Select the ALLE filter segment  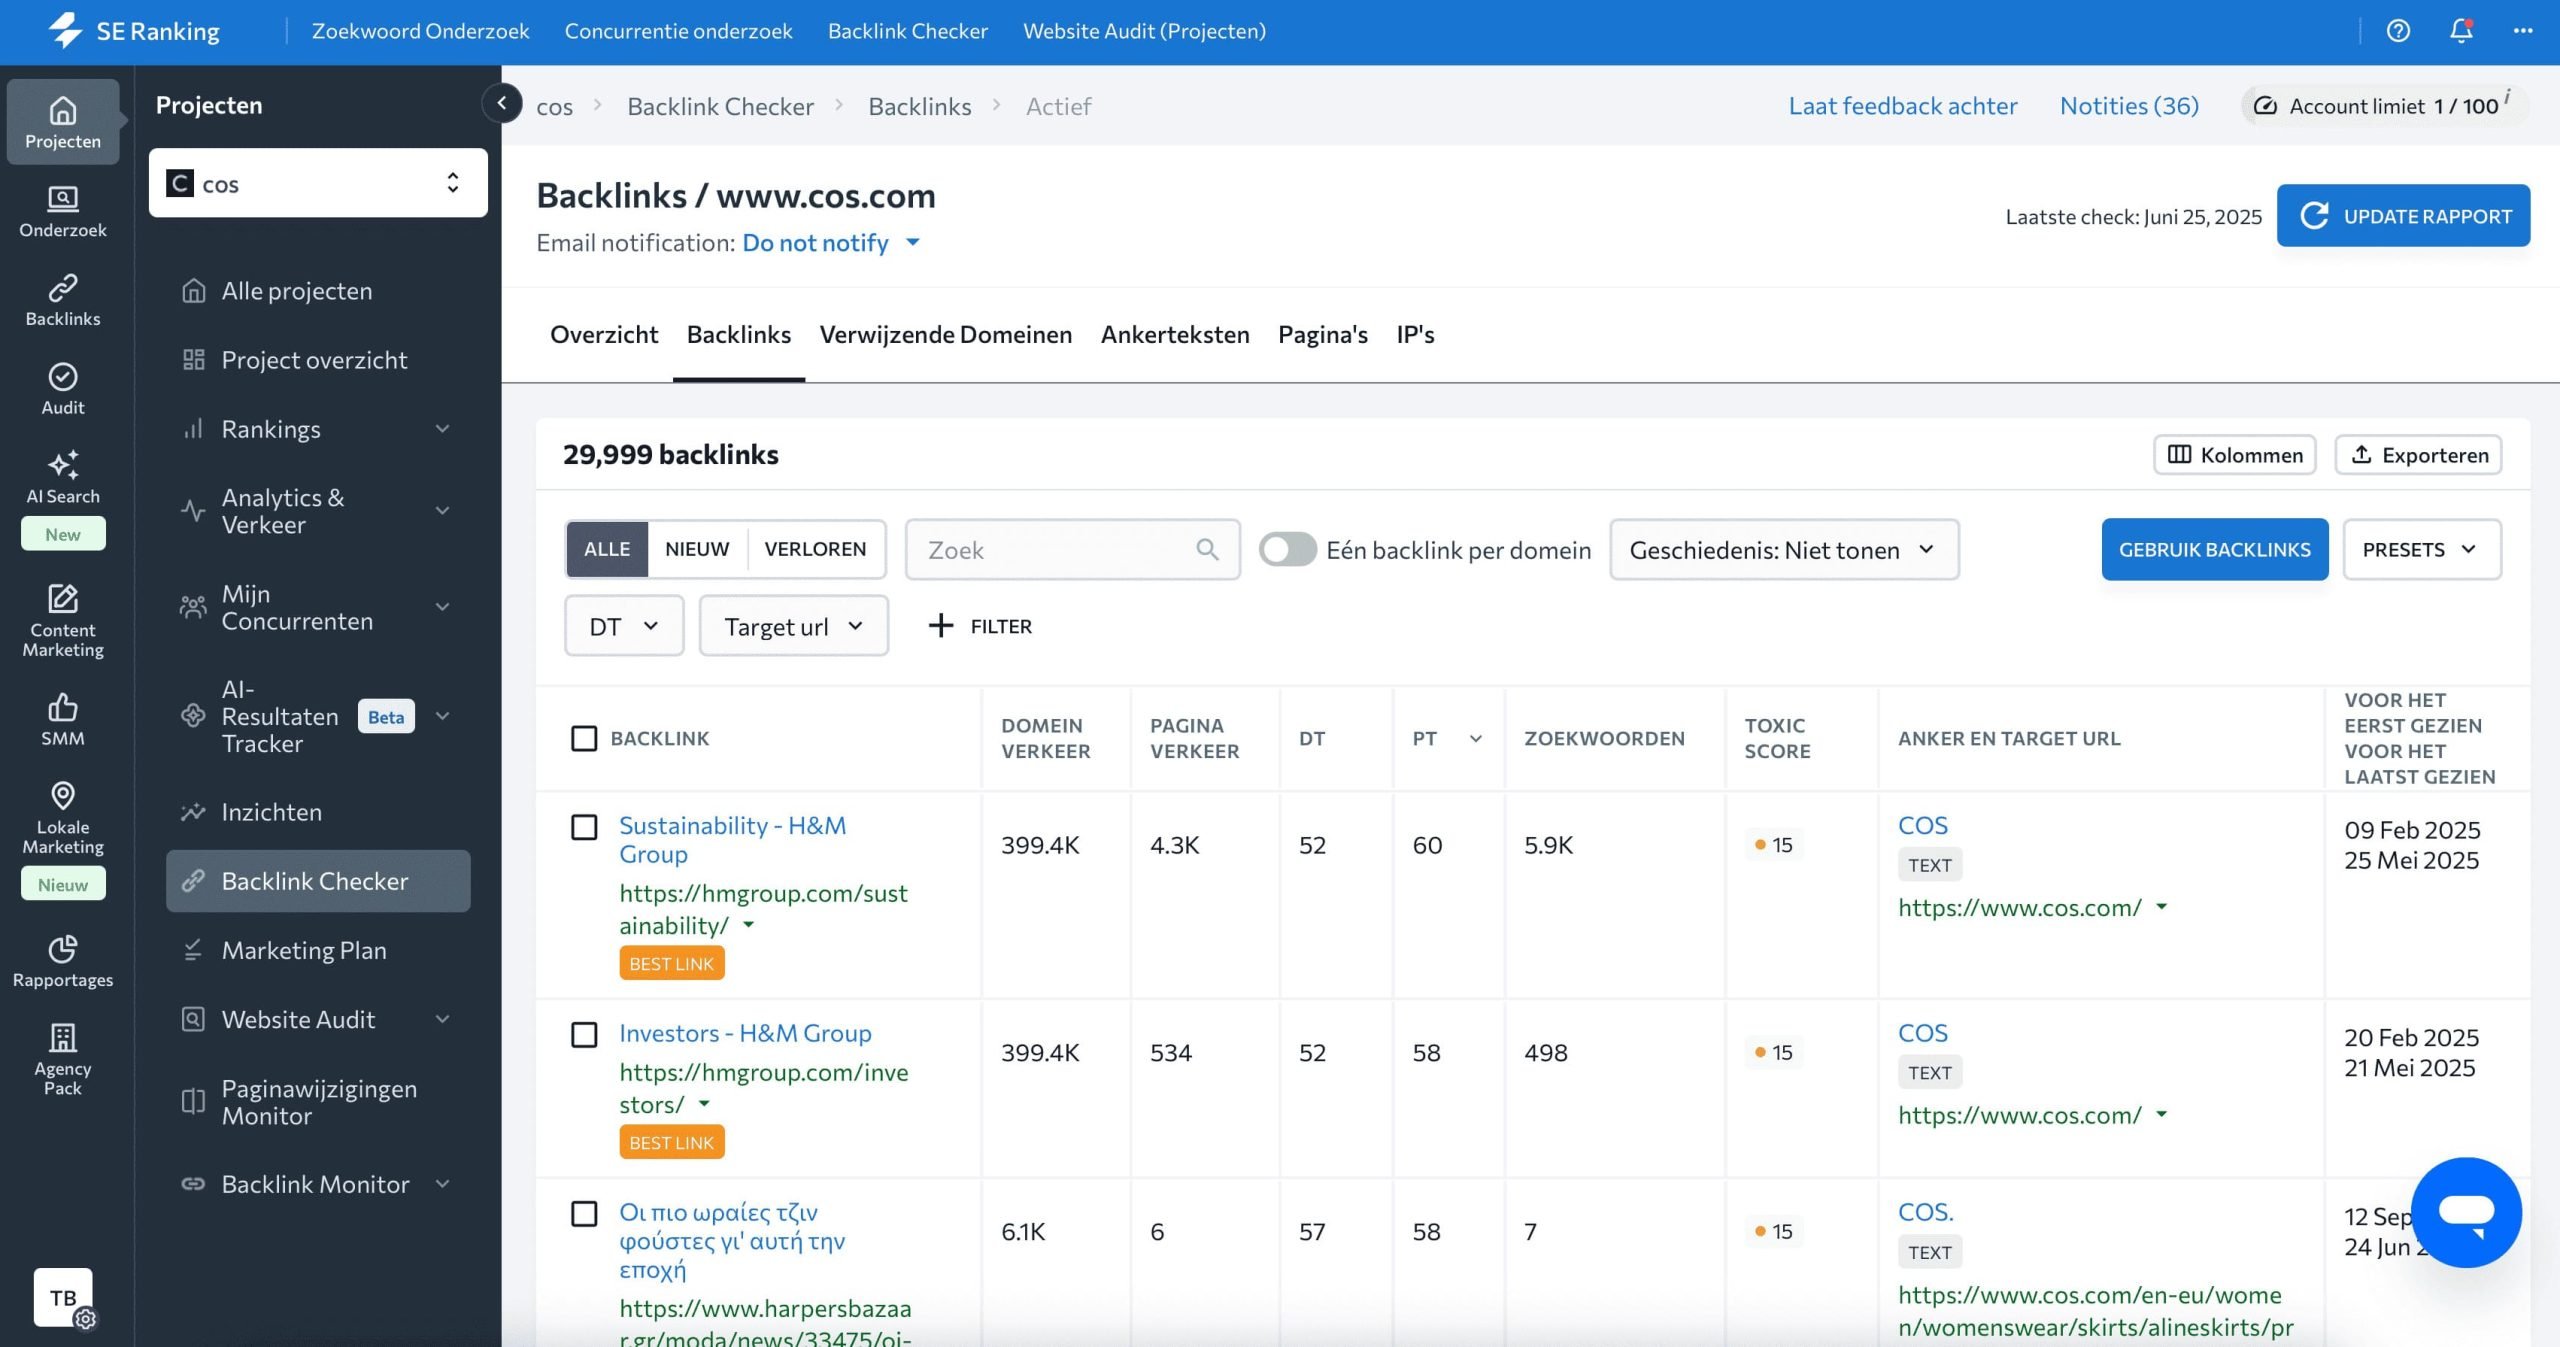pyautogui.click(x=607, y=549)
